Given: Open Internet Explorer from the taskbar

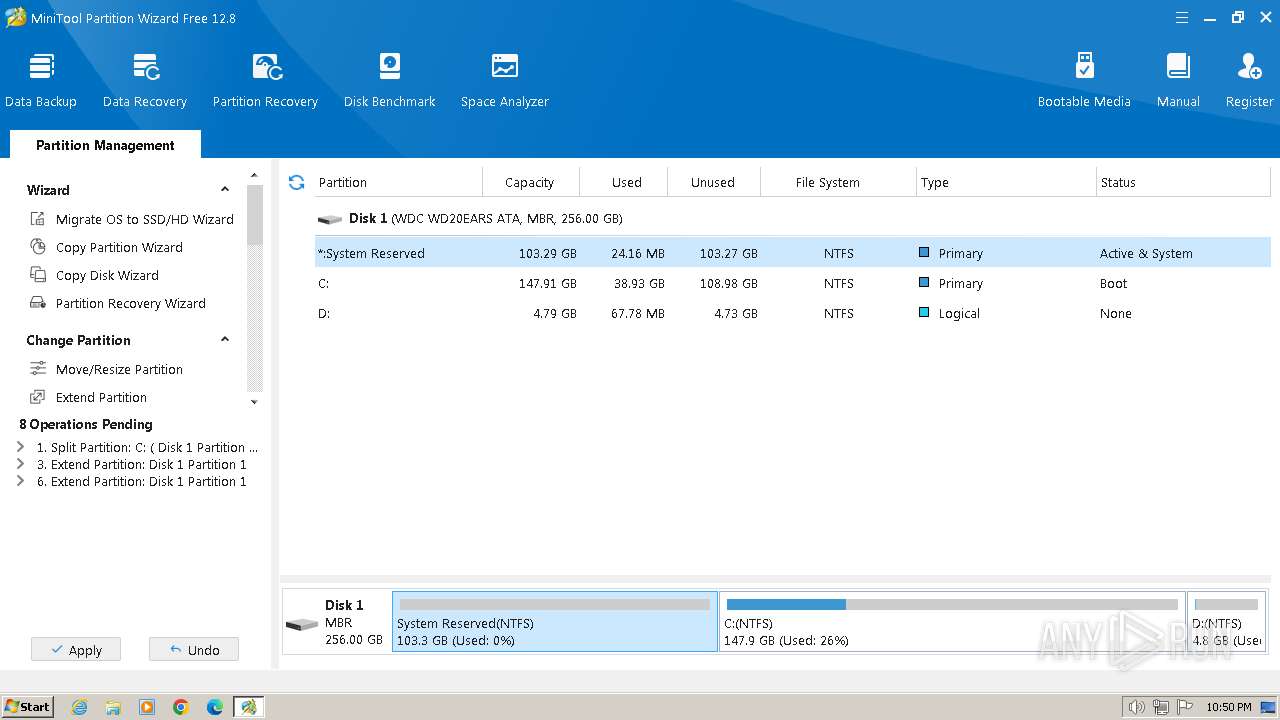Looking at the screenshot, I should (79, 707).
